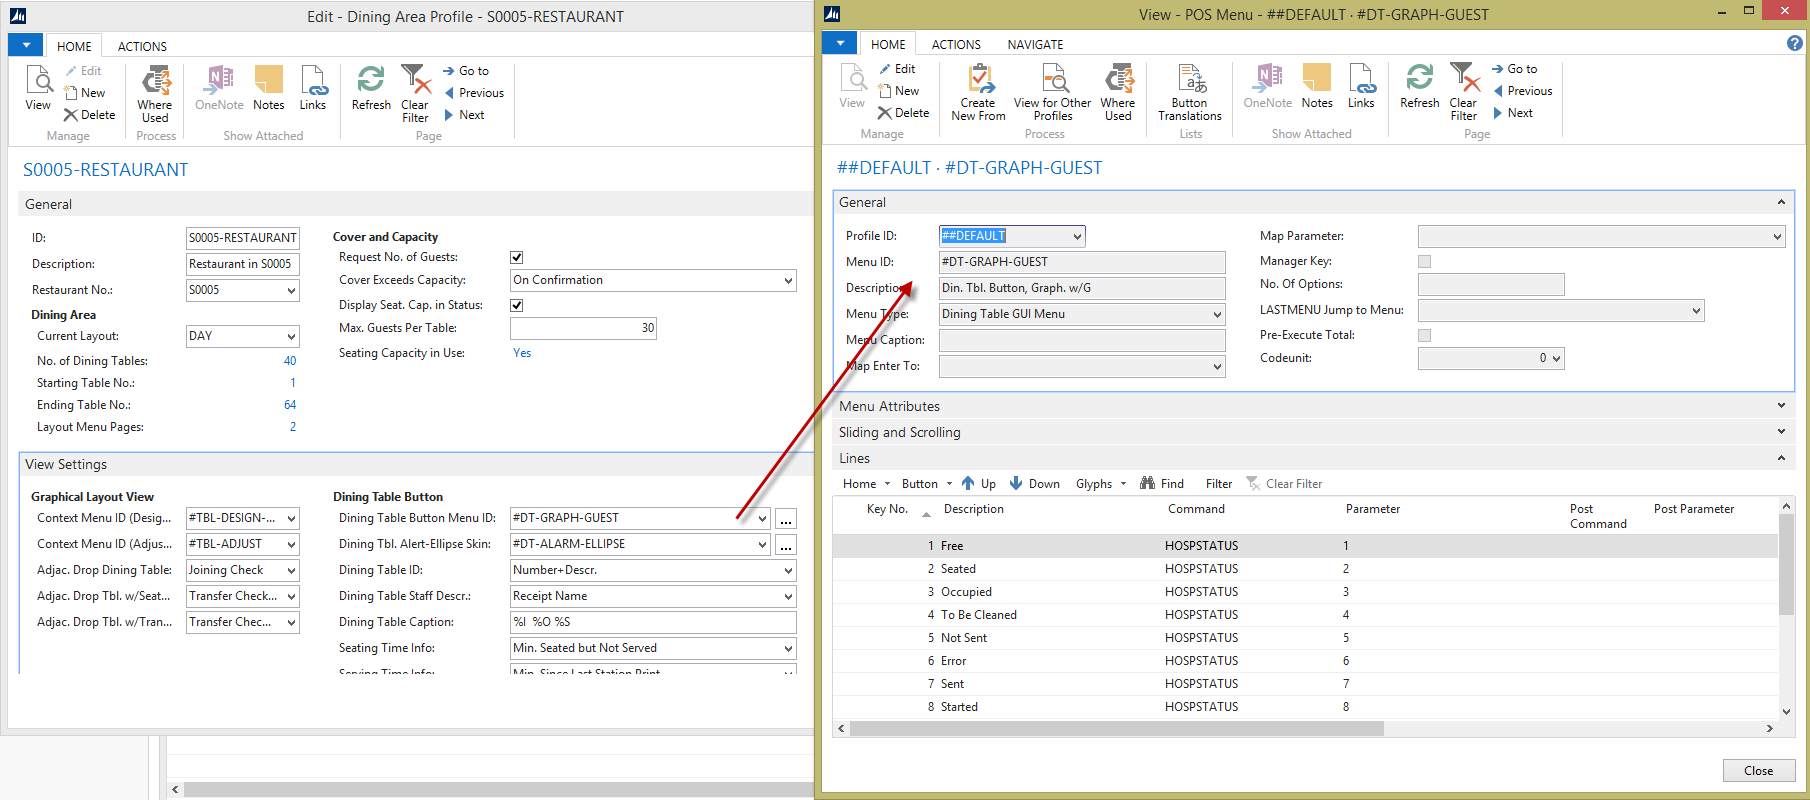Click Find icon in Lines toolbar
The image size is (1810, 800).
(1148, 483)
